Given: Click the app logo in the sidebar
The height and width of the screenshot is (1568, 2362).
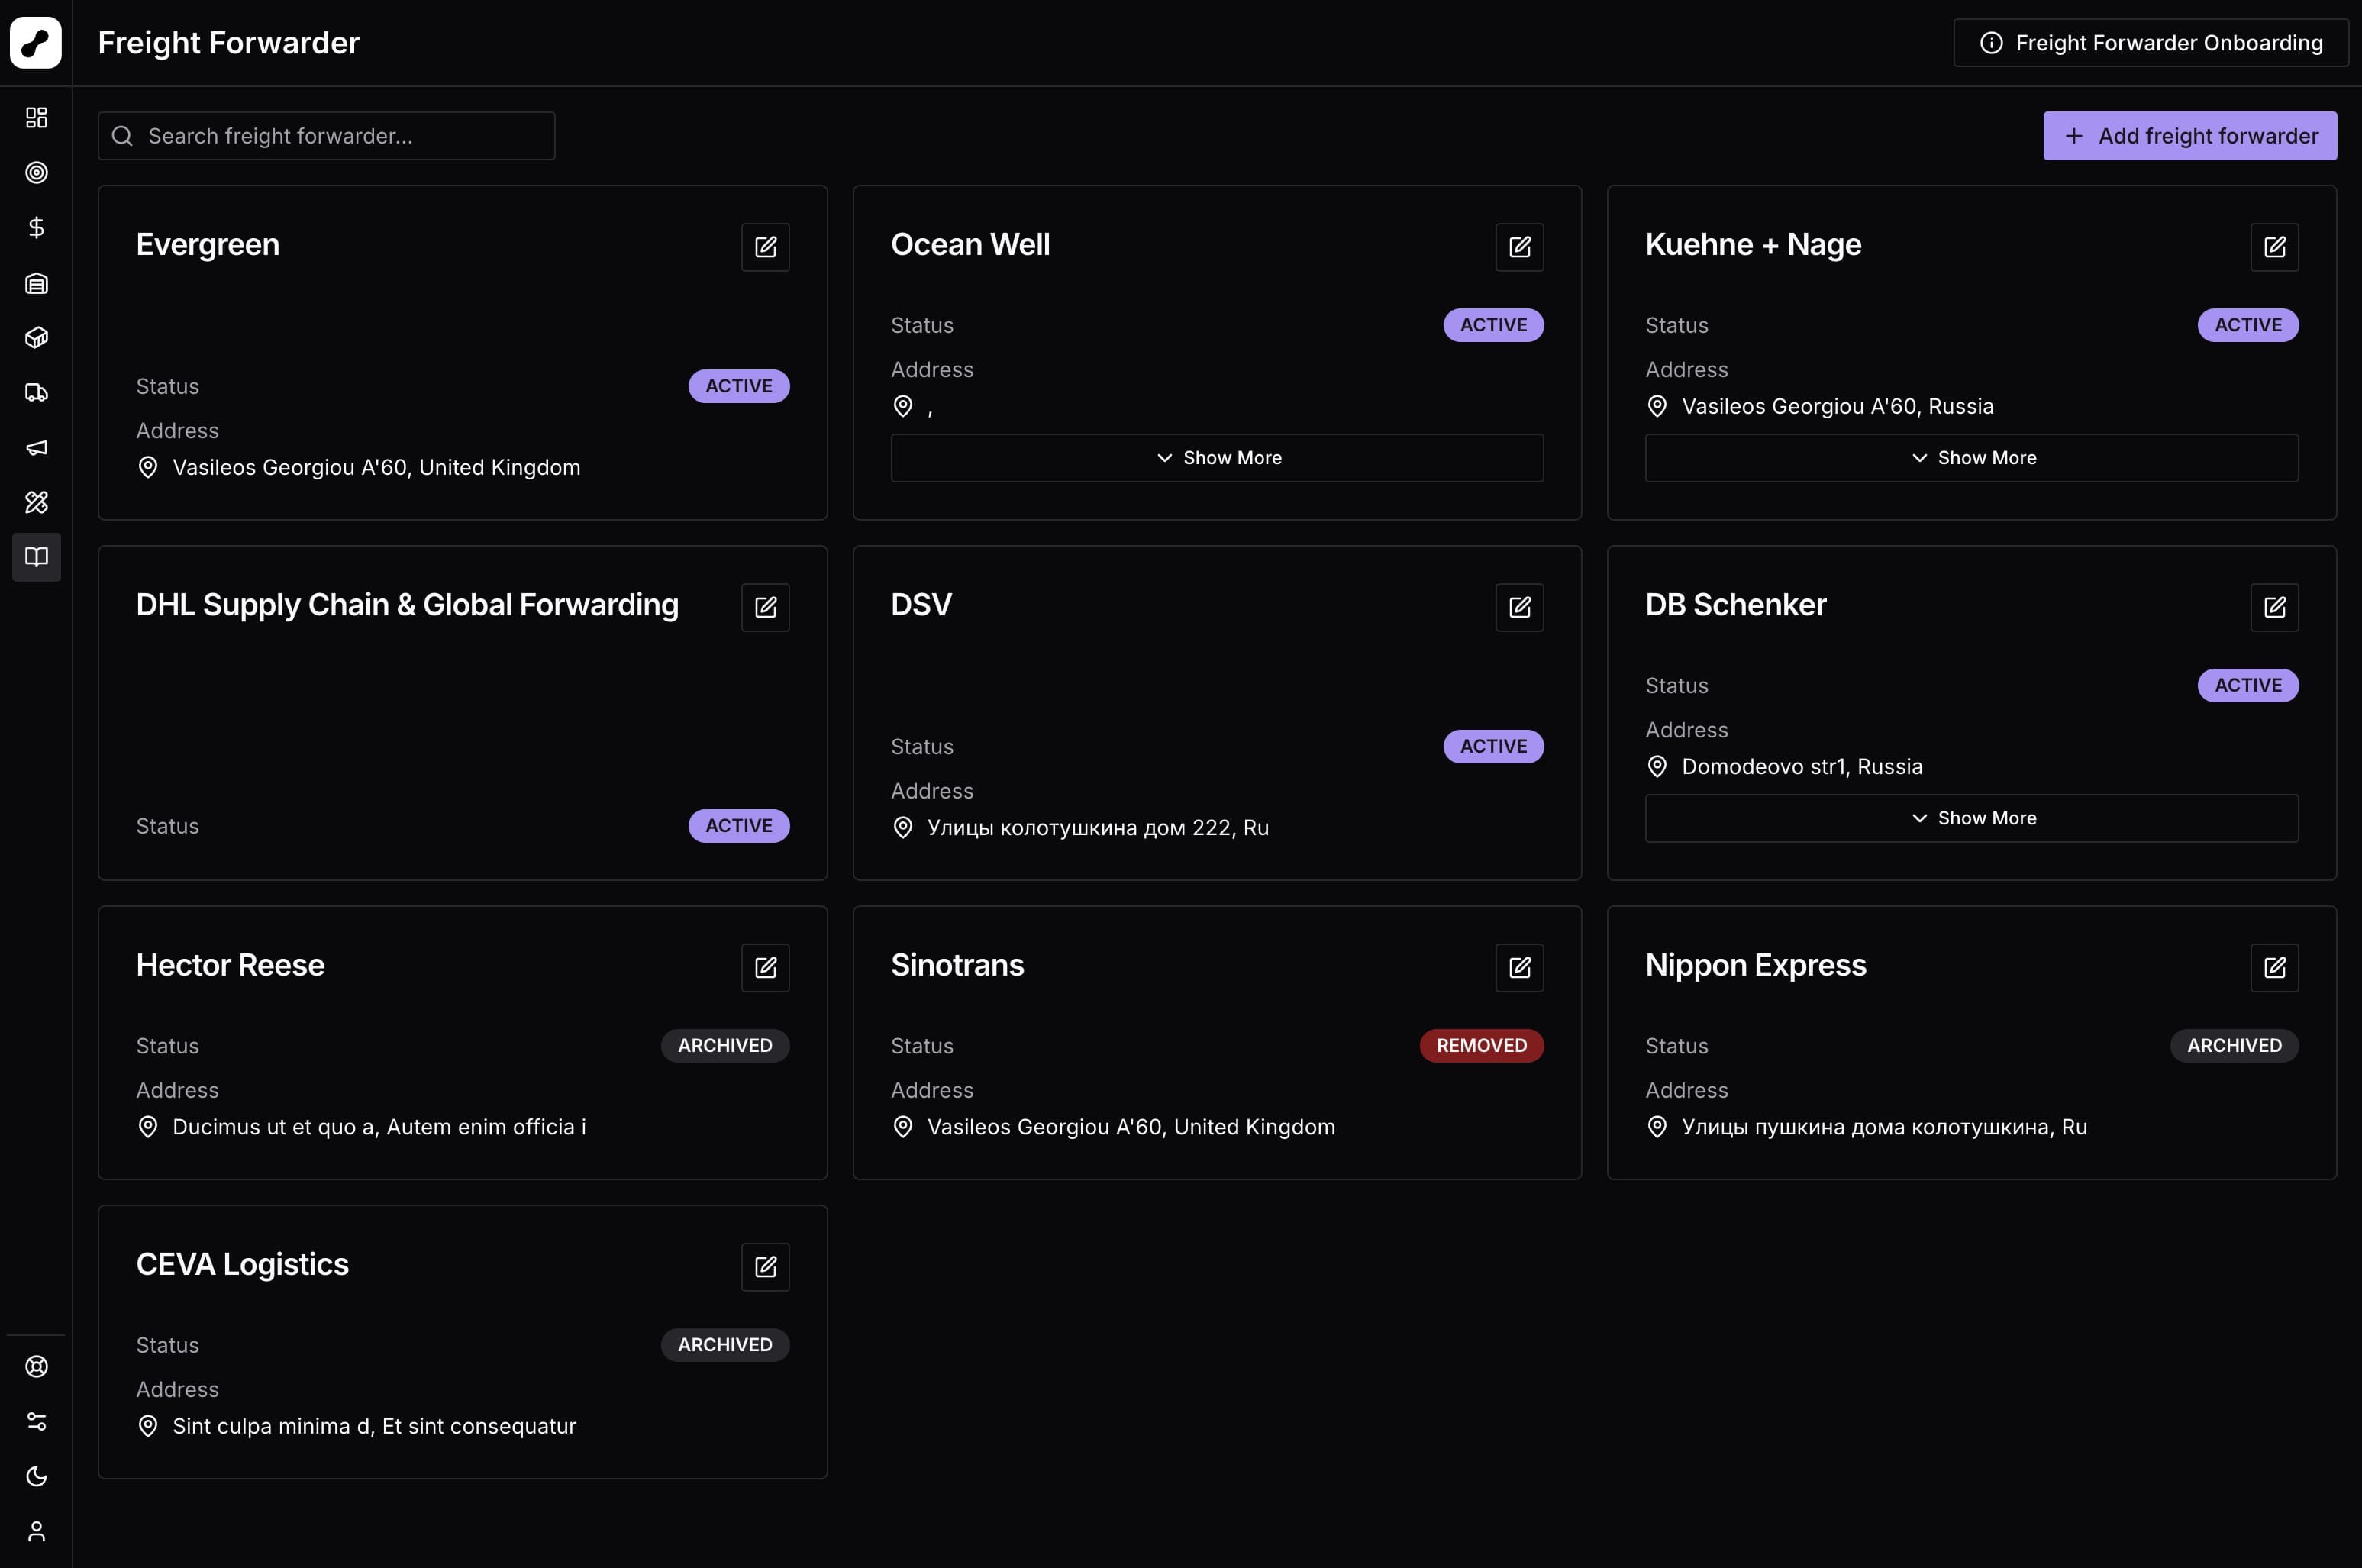Looking at the screenshot, I should point(36,43).
